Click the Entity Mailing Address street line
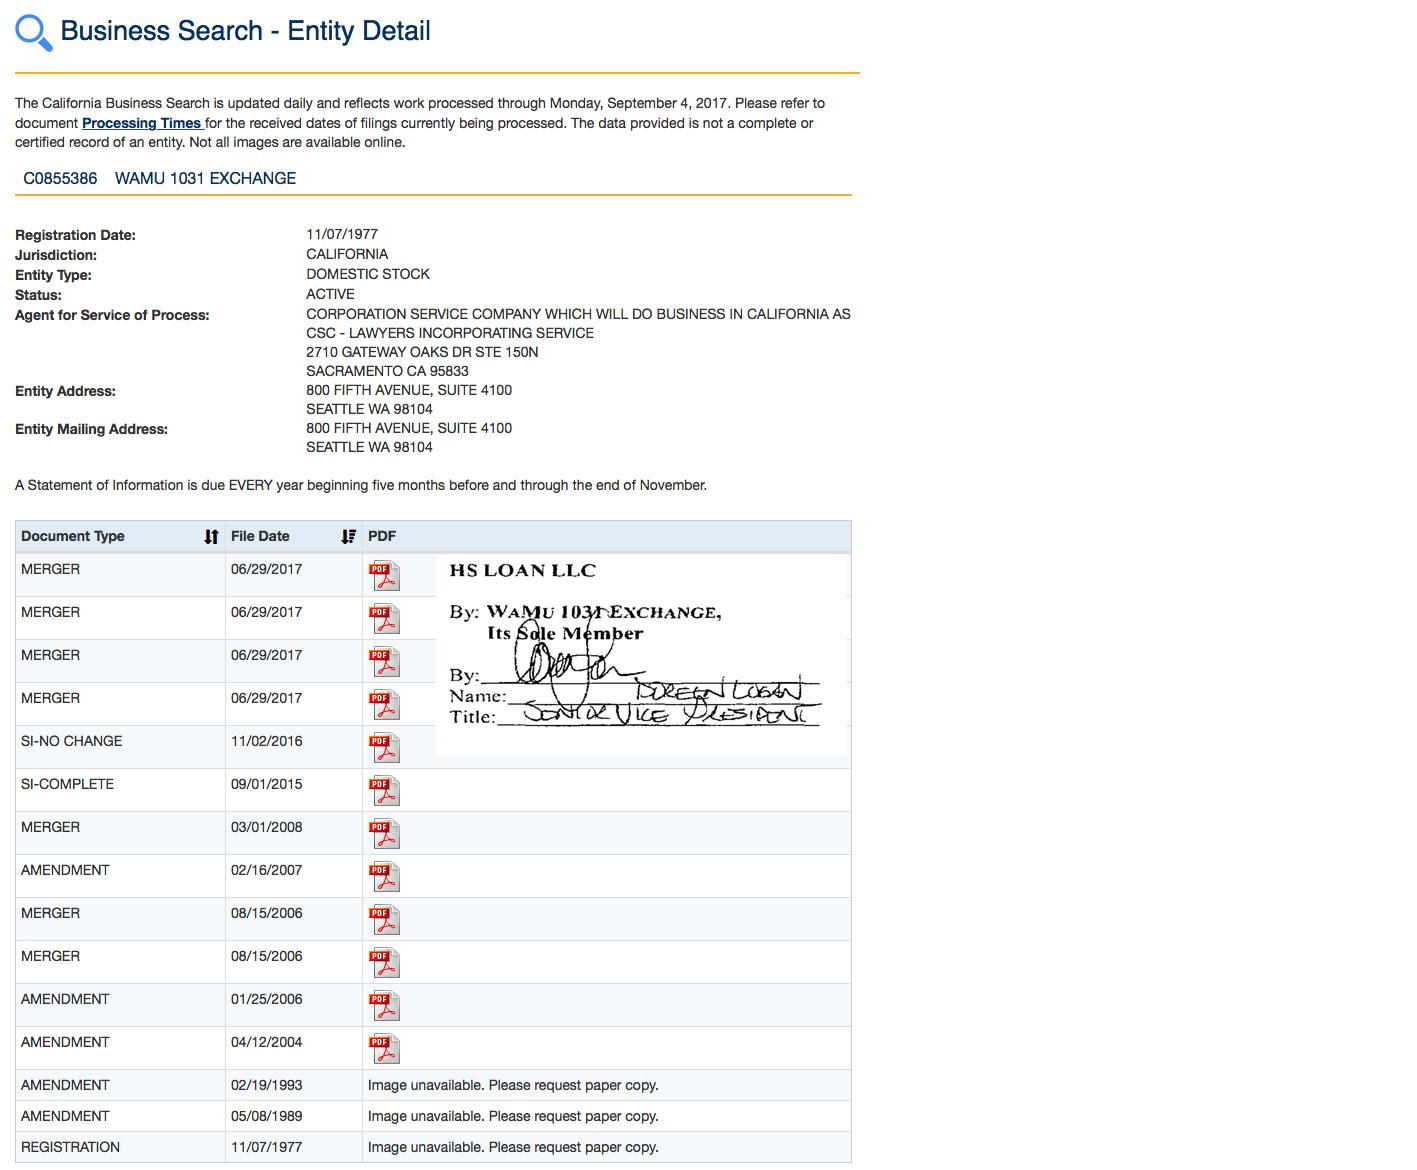The image size is (1417, 1170). (409, 428)
